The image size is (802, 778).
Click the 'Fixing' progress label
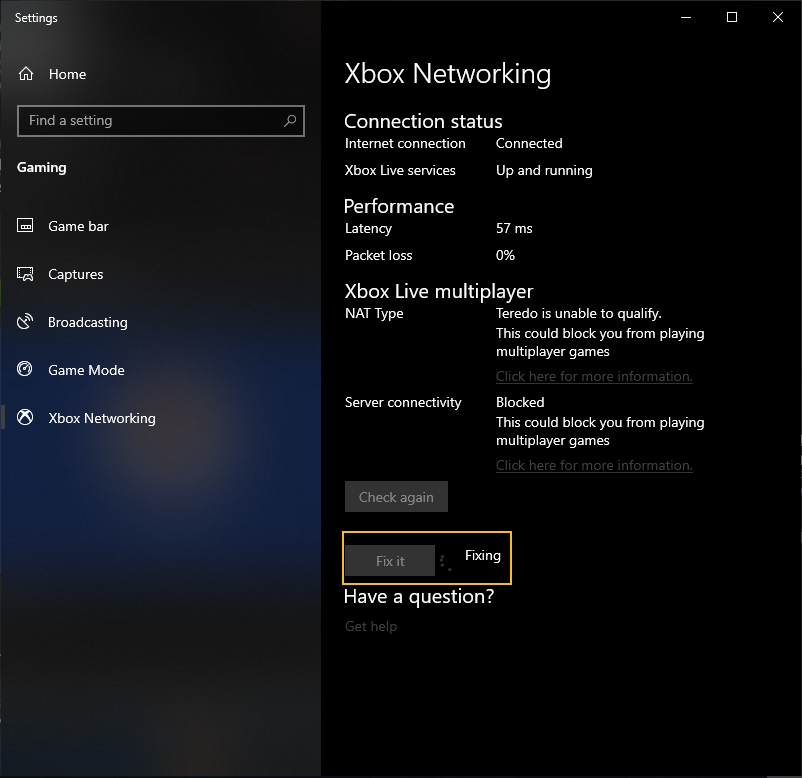[x=483, y=555]
